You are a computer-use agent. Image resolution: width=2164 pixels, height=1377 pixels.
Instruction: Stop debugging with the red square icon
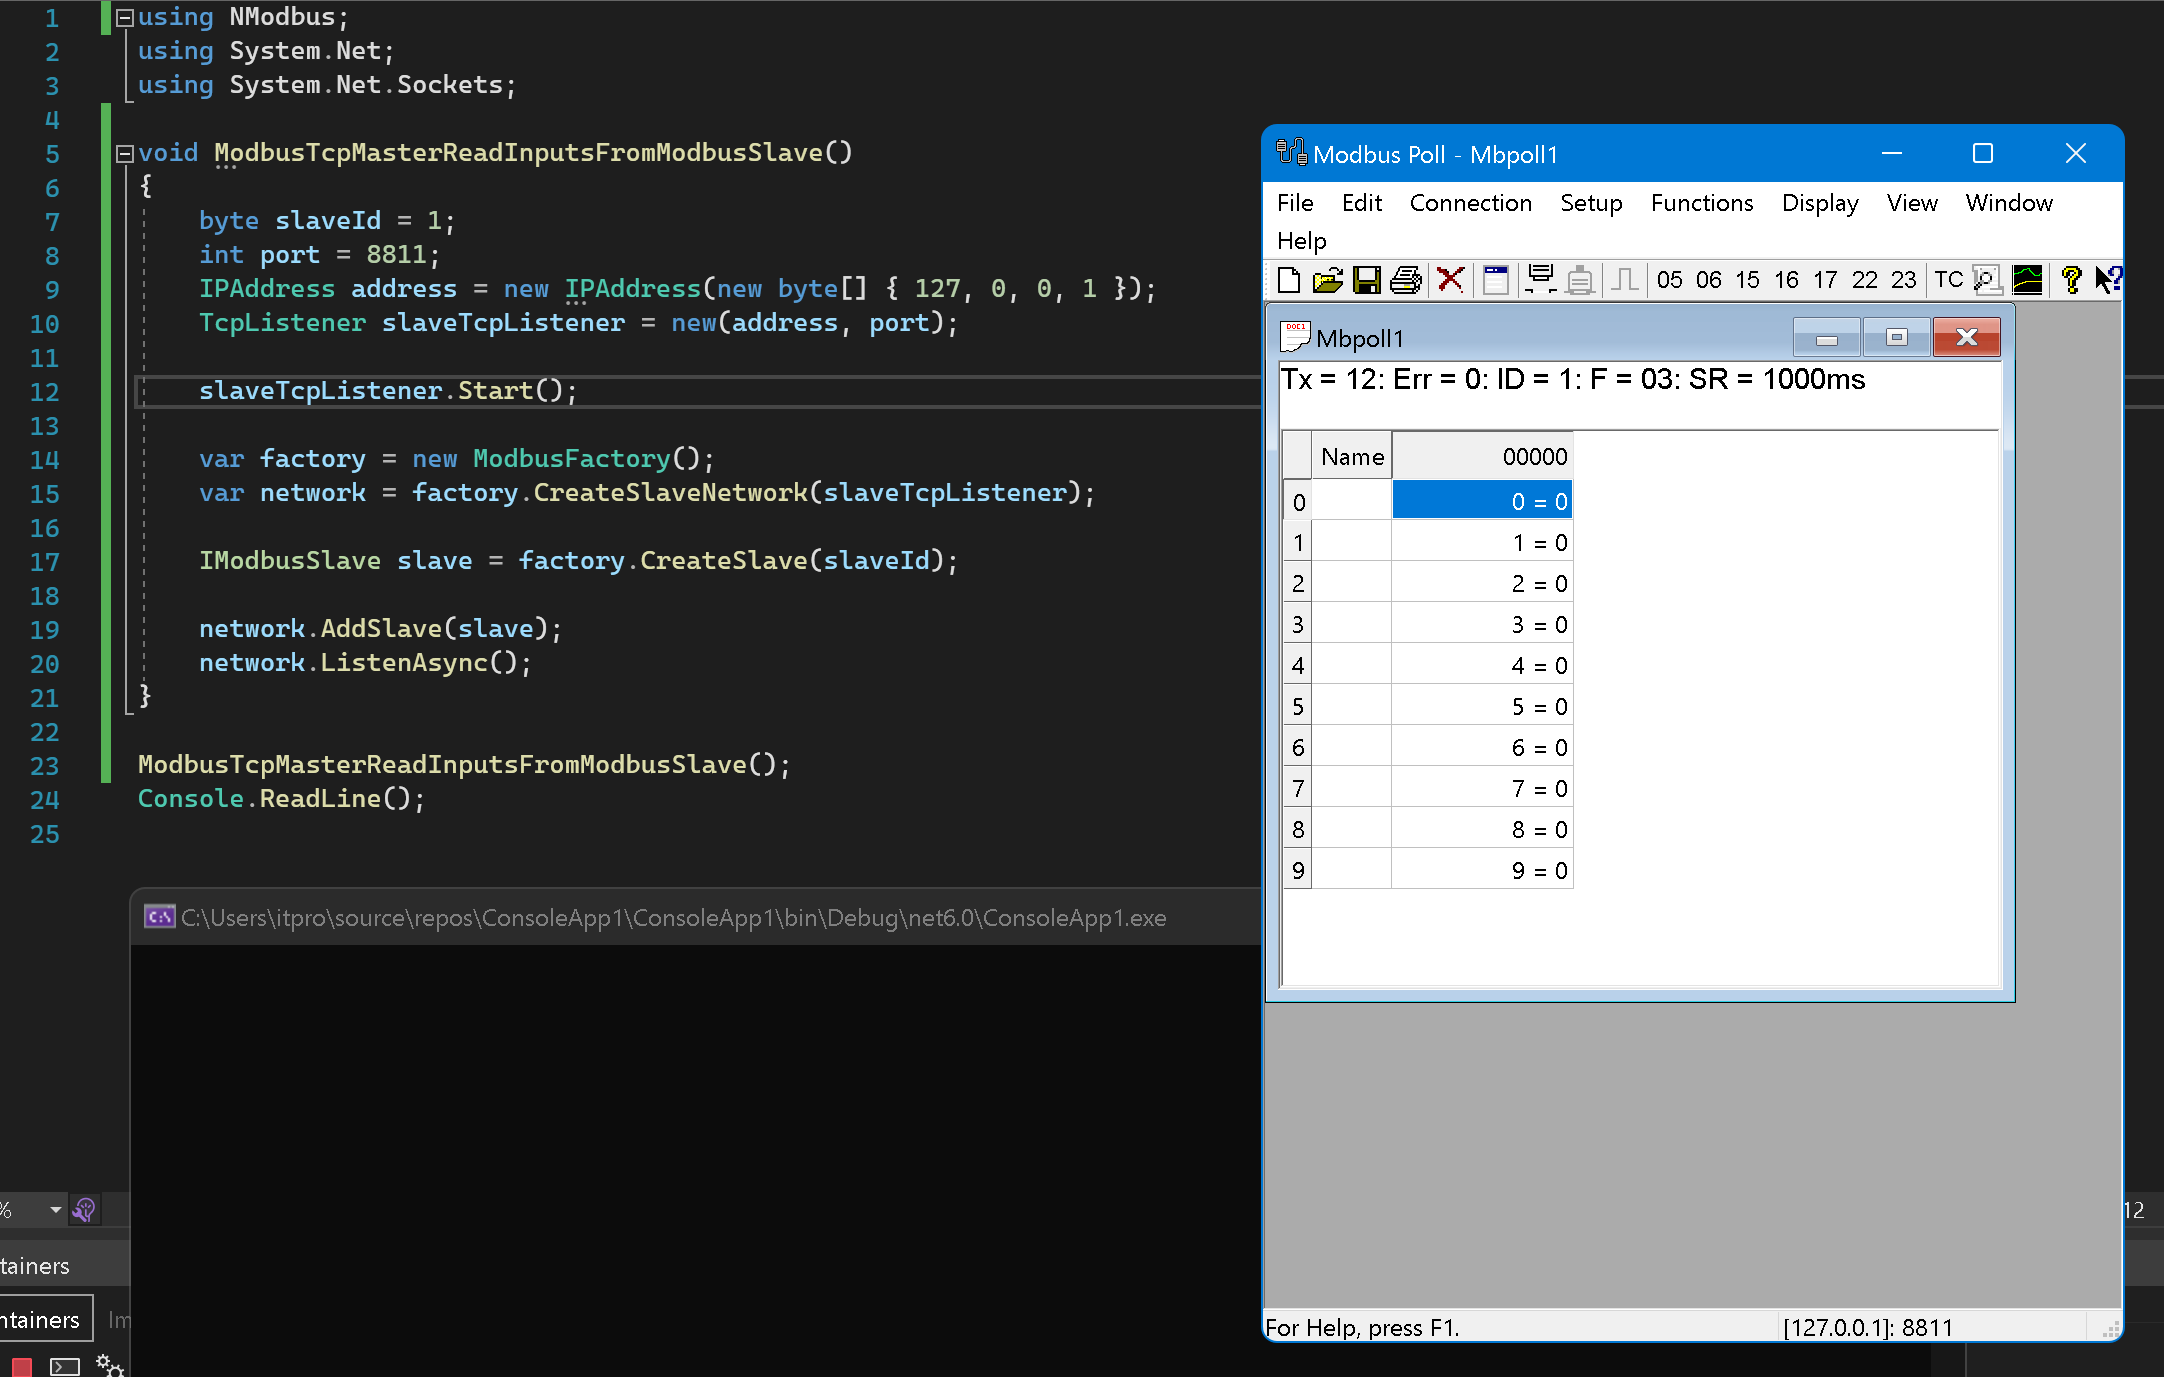pos(21,1367)
